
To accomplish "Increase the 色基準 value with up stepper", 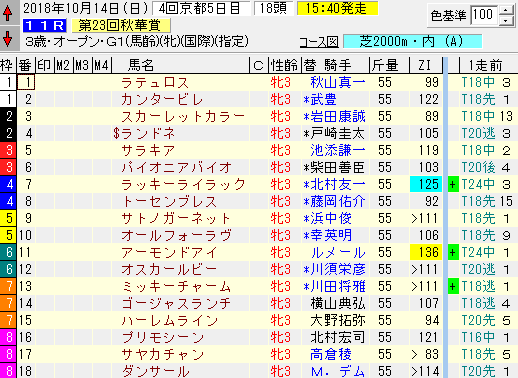I will 506,10.
